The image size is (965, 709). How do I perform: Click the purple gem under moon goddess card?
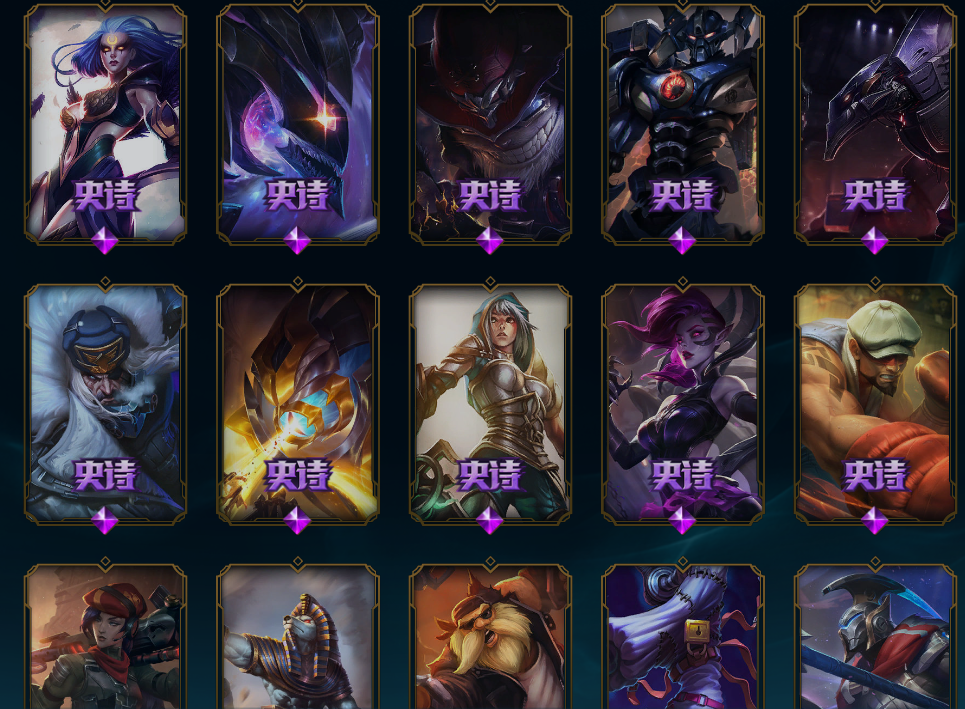click(105, 241)
